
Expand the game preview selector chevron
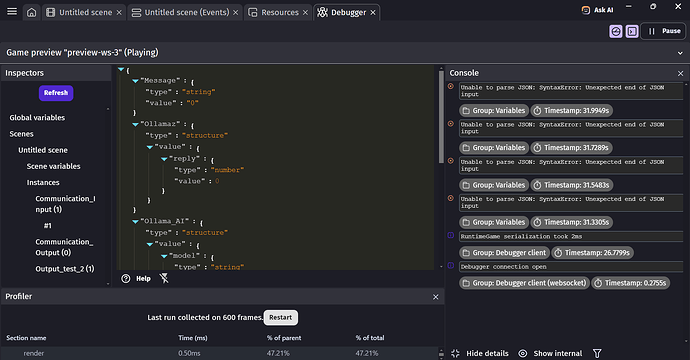tap(680, 53)
